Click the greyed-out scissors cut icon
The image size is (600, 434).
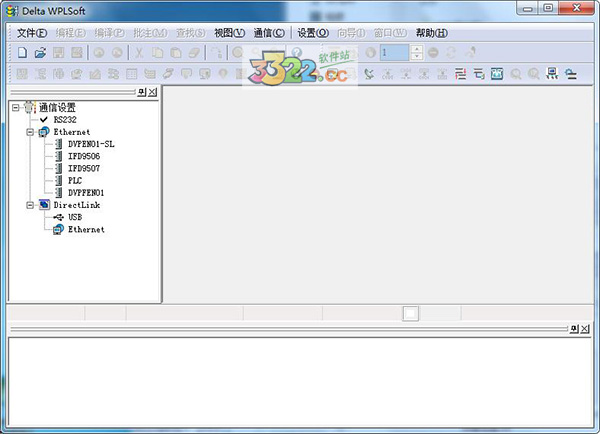[139, 52]
